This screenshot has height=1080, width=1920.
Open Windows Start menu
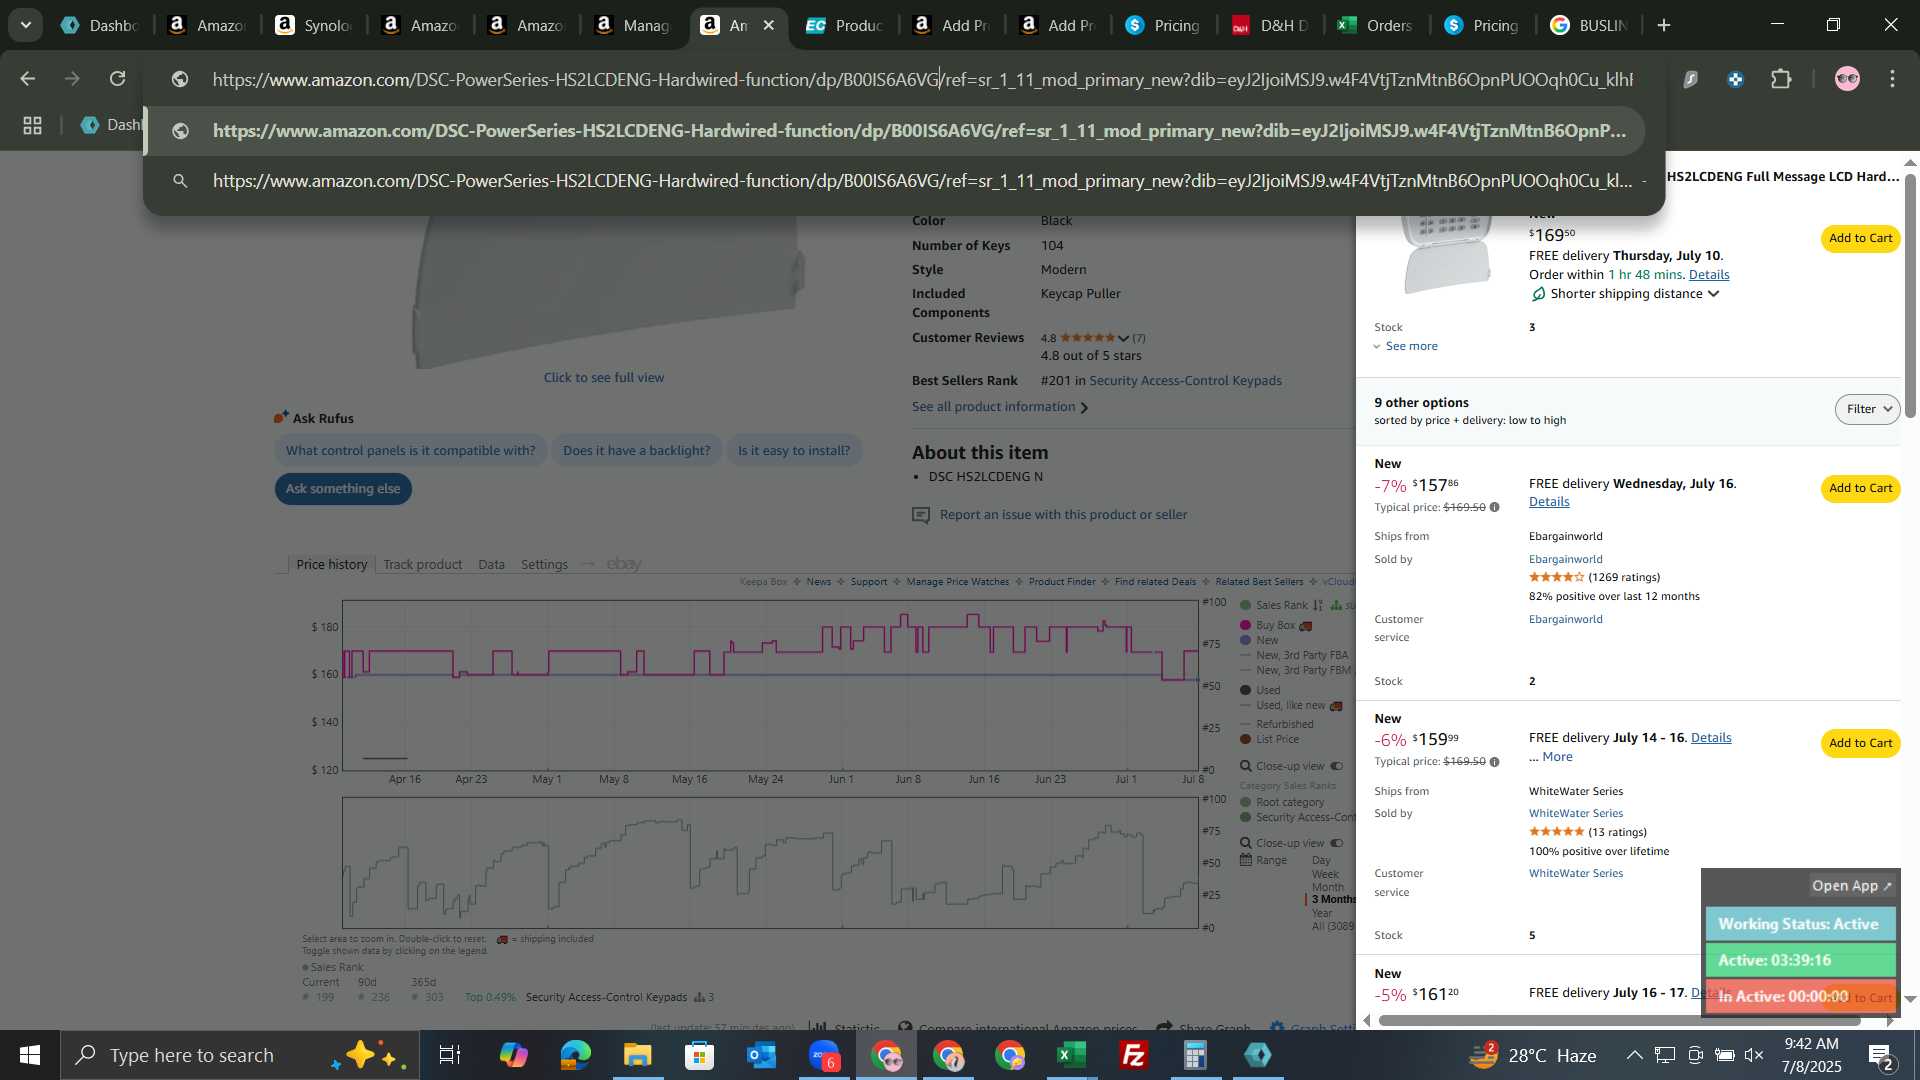point(29,1055)
